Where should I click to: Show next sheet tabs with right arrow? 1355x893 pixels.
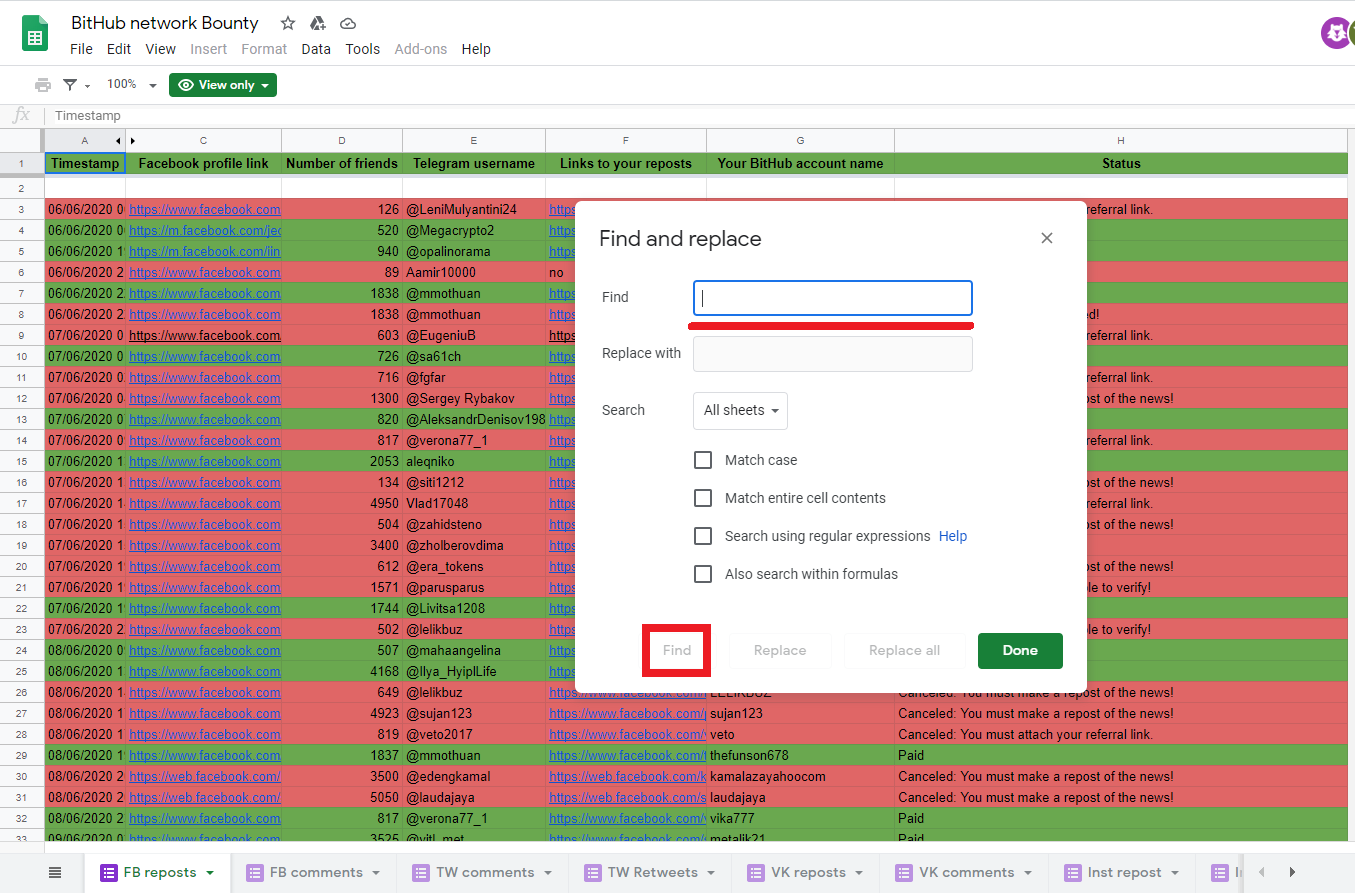tap(1292, 873)
